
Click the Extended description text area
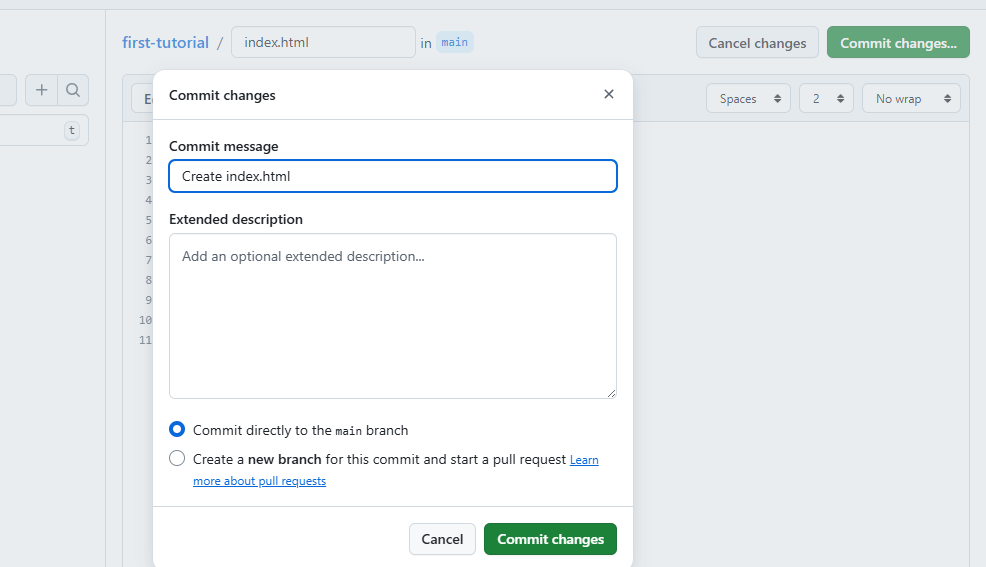coord(393,316)
